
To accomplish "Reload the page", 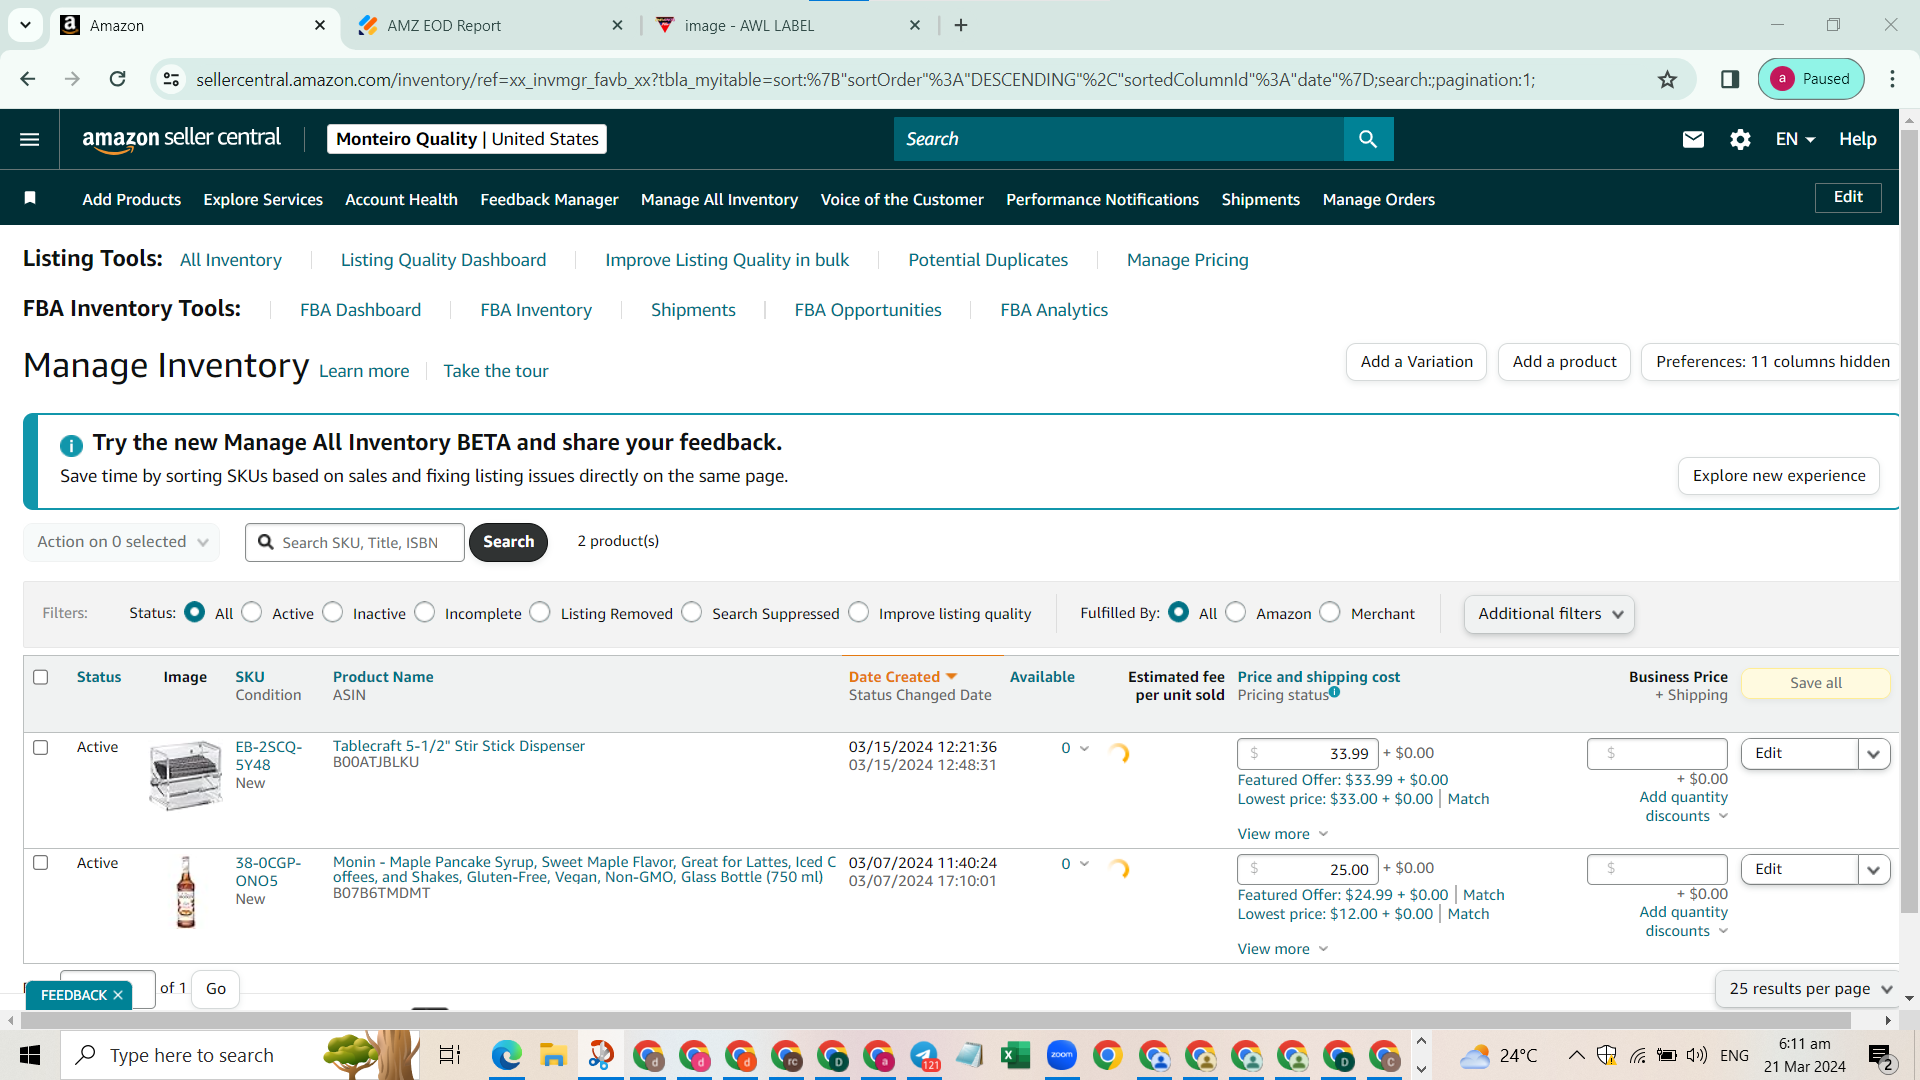I will [x=117, y=79].
